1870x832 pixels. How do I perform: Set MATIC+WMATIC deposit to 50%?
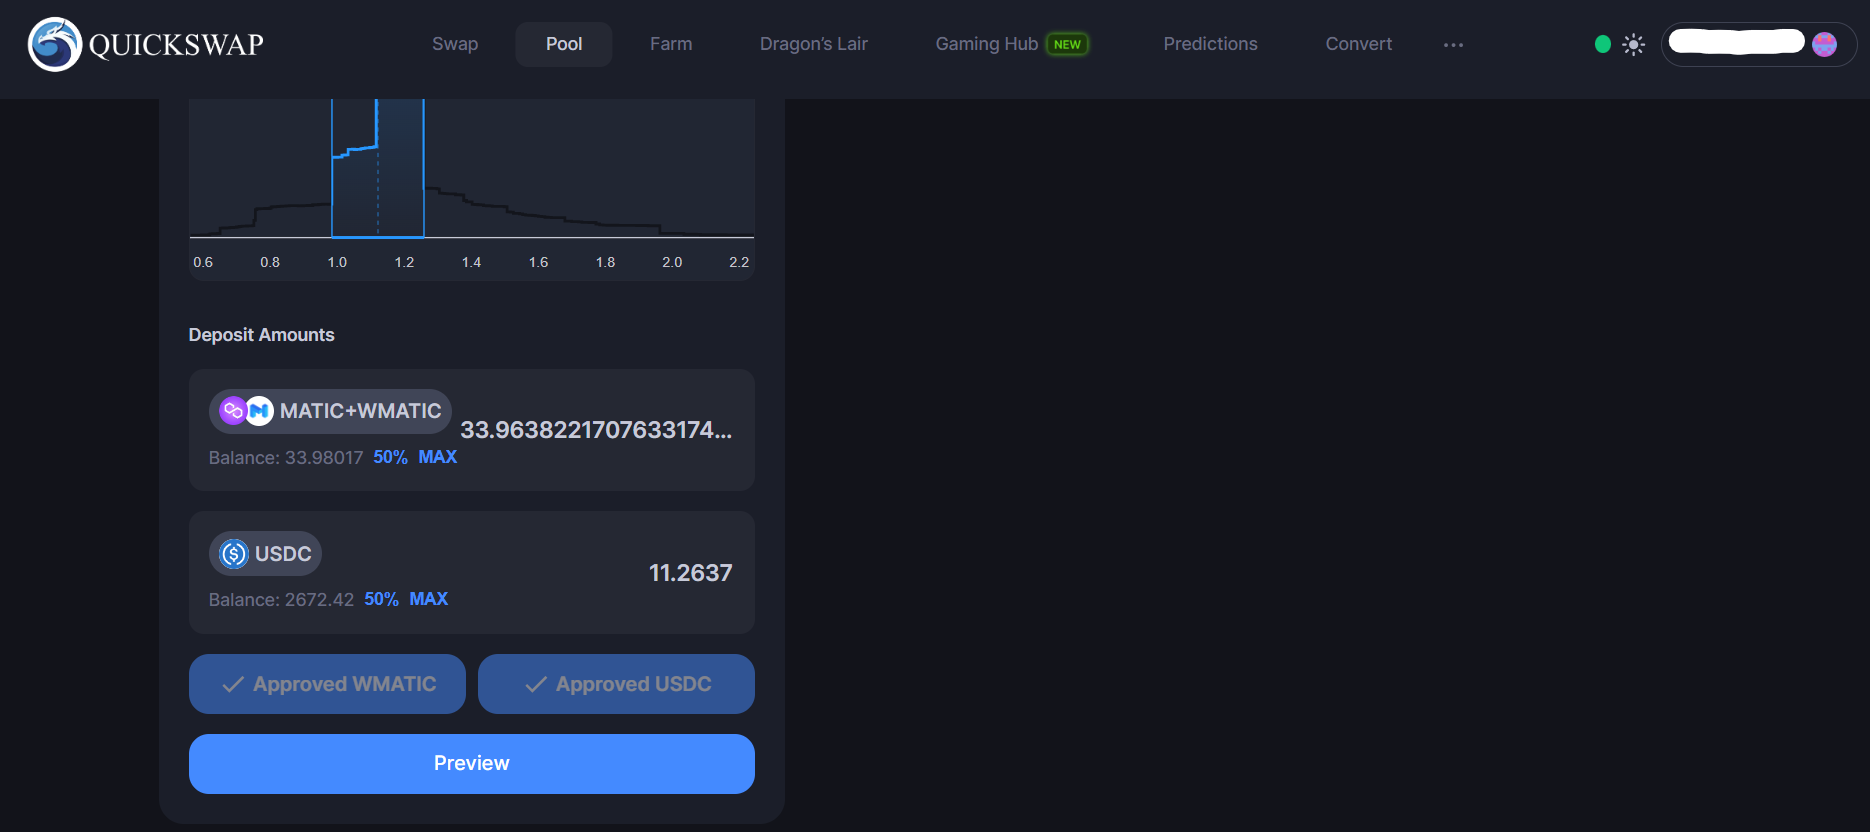(390, 457)
